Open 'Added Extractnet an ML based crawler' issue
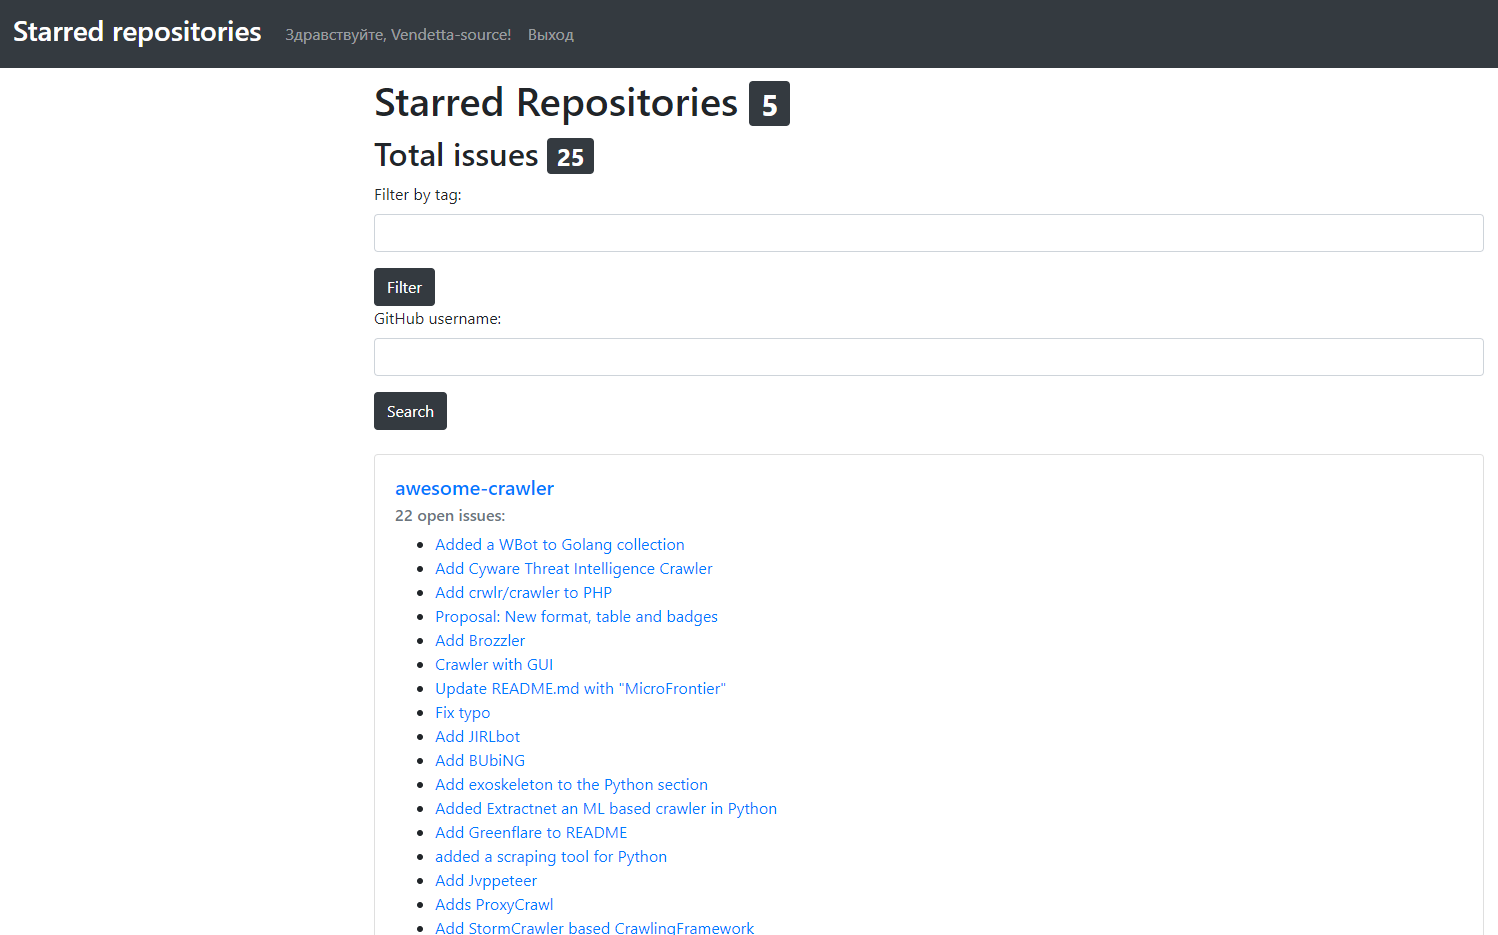The image size is (1498, 935). (x=606, y=809)
